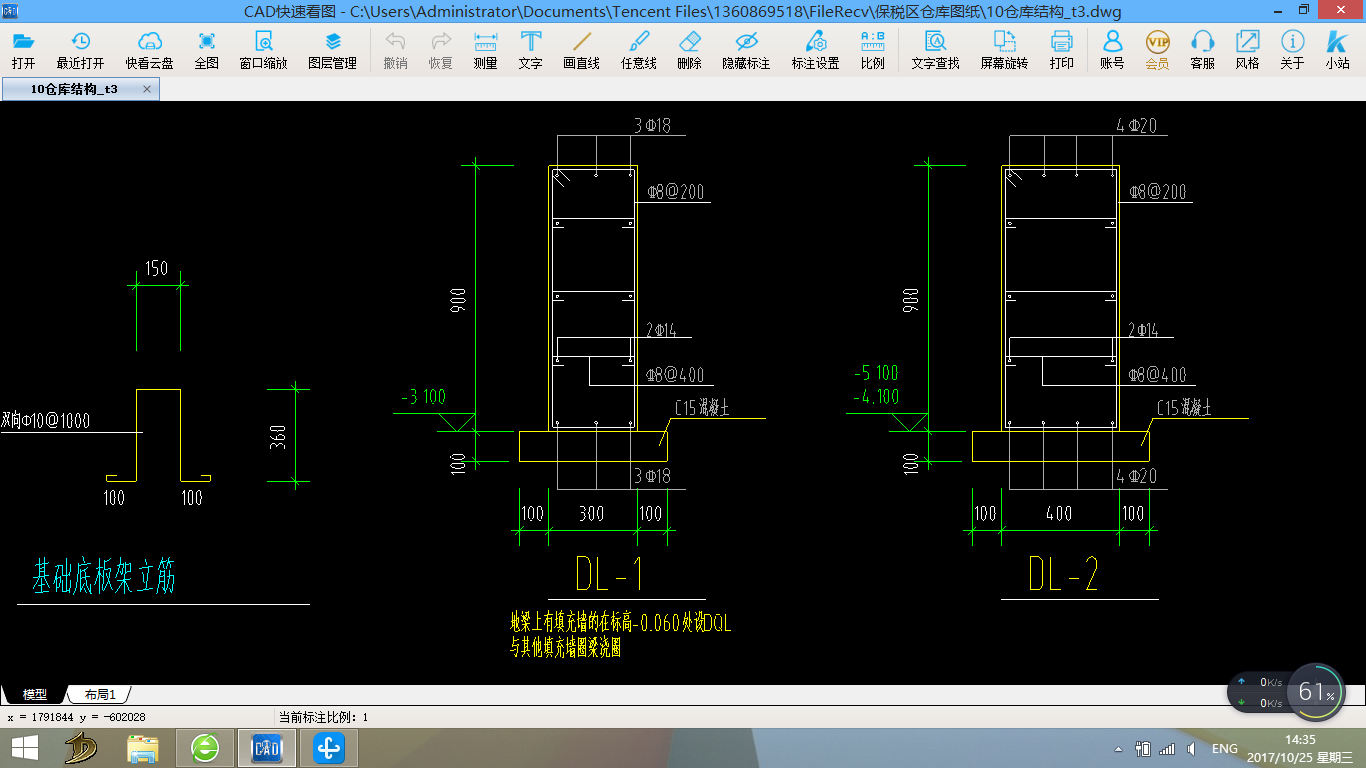The height and width of the screenshot is (768, 1366).
Task: Toggle 隐藏标注 hide annotations
Action: (746, 50)
